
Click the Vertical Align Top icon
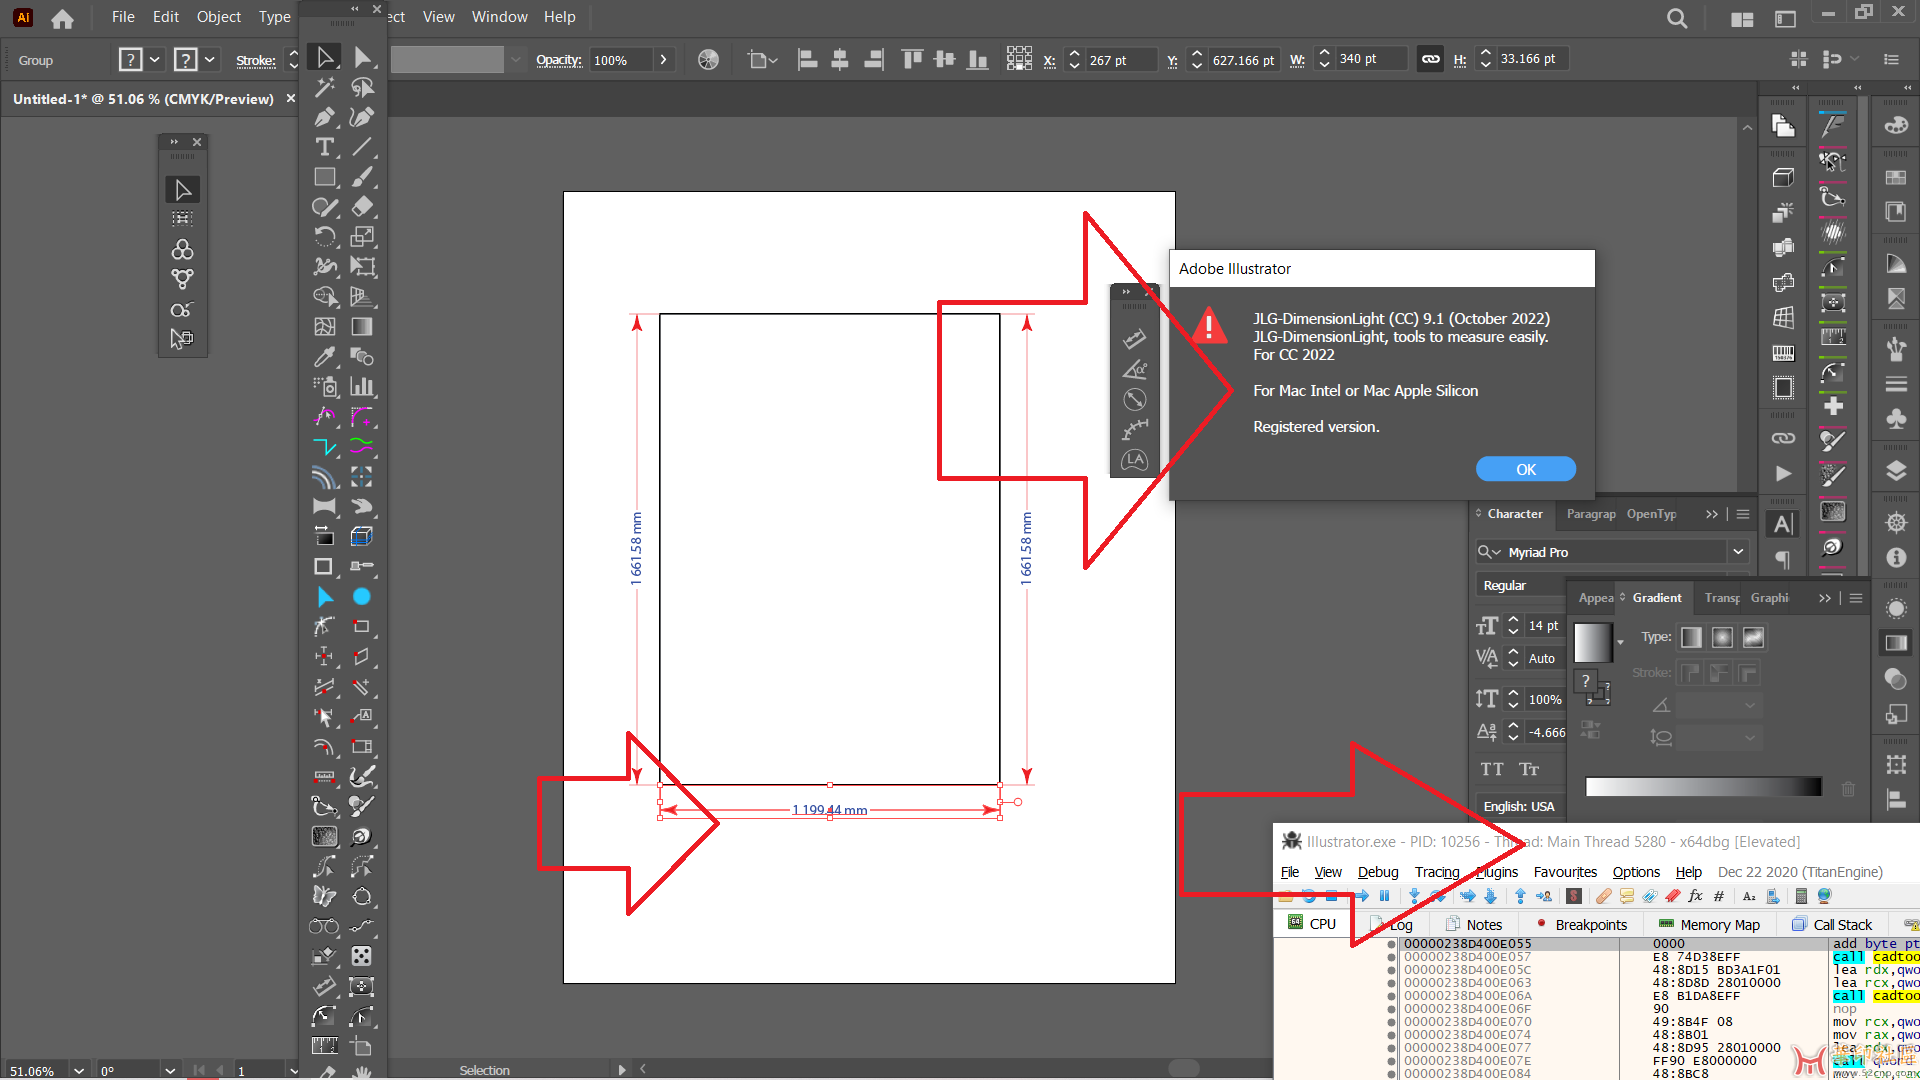(x=911, y=60)
